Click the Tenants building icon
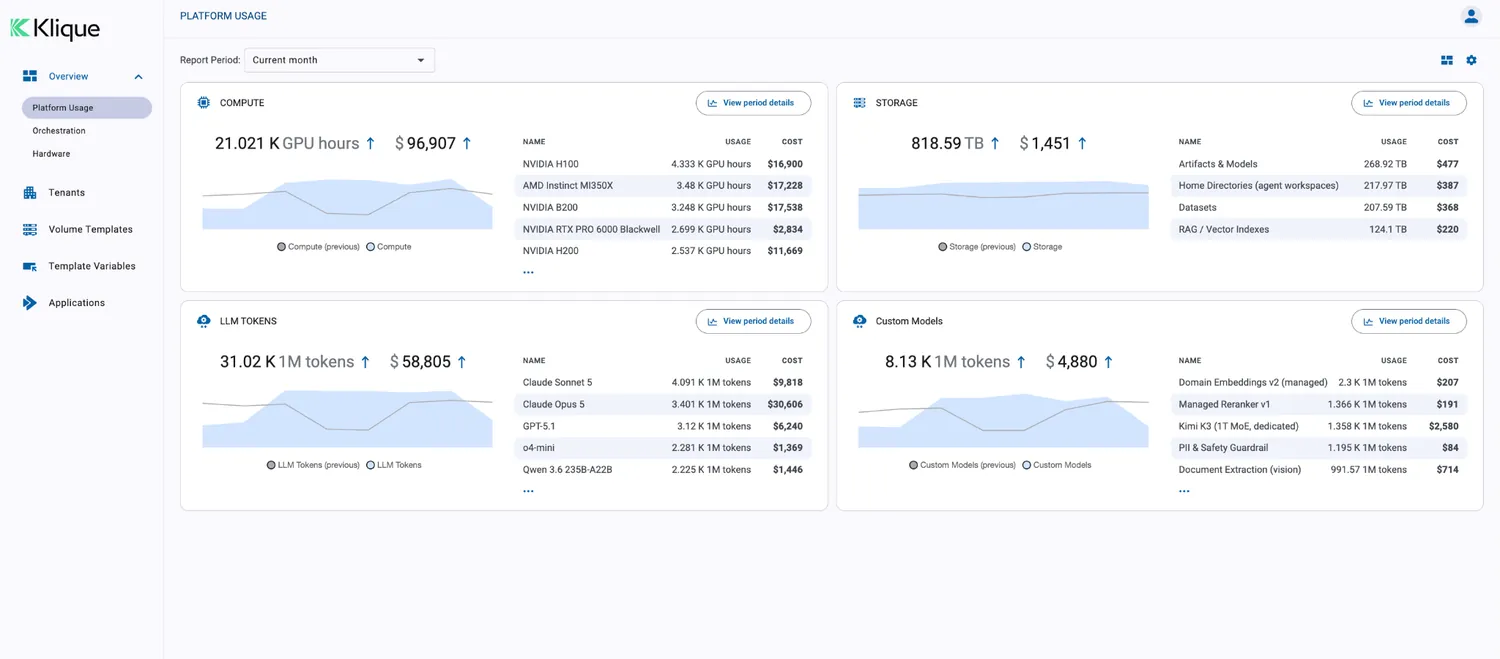Image resolution: width=1500 pixels, height=659 pixels. tap(30, 192)
